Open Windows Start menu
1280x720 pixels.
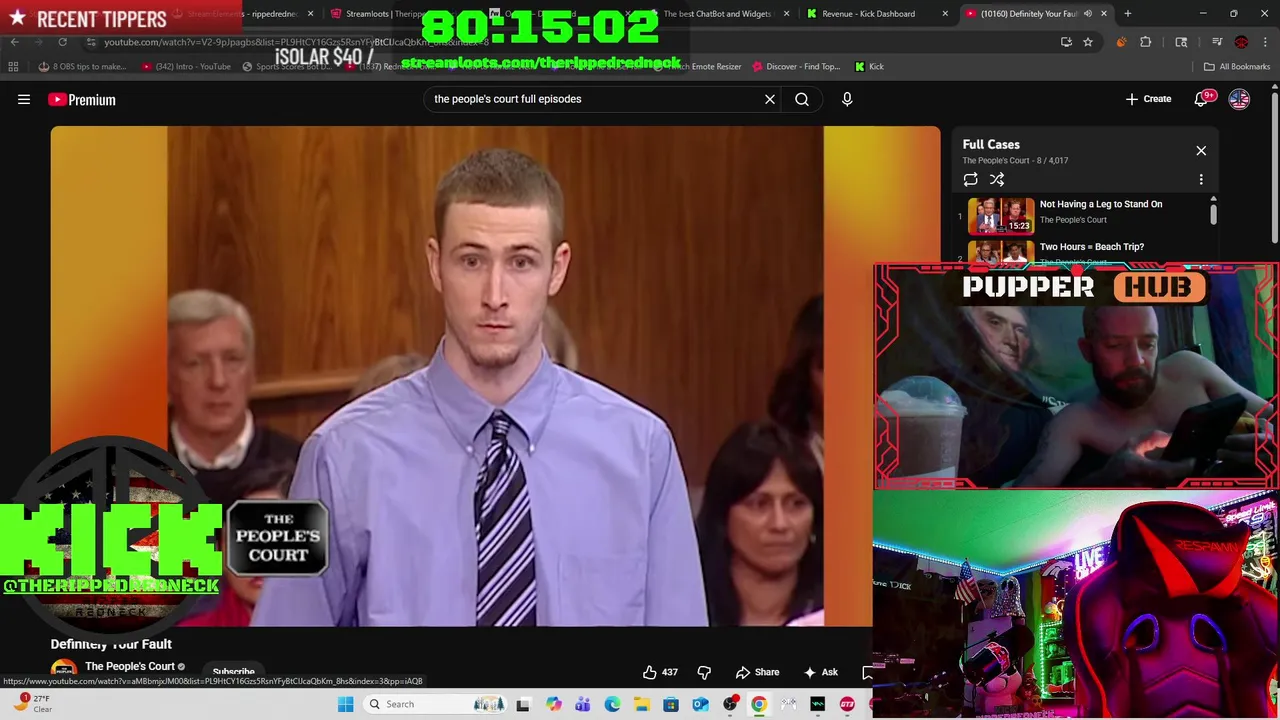[x=345, y=704]
